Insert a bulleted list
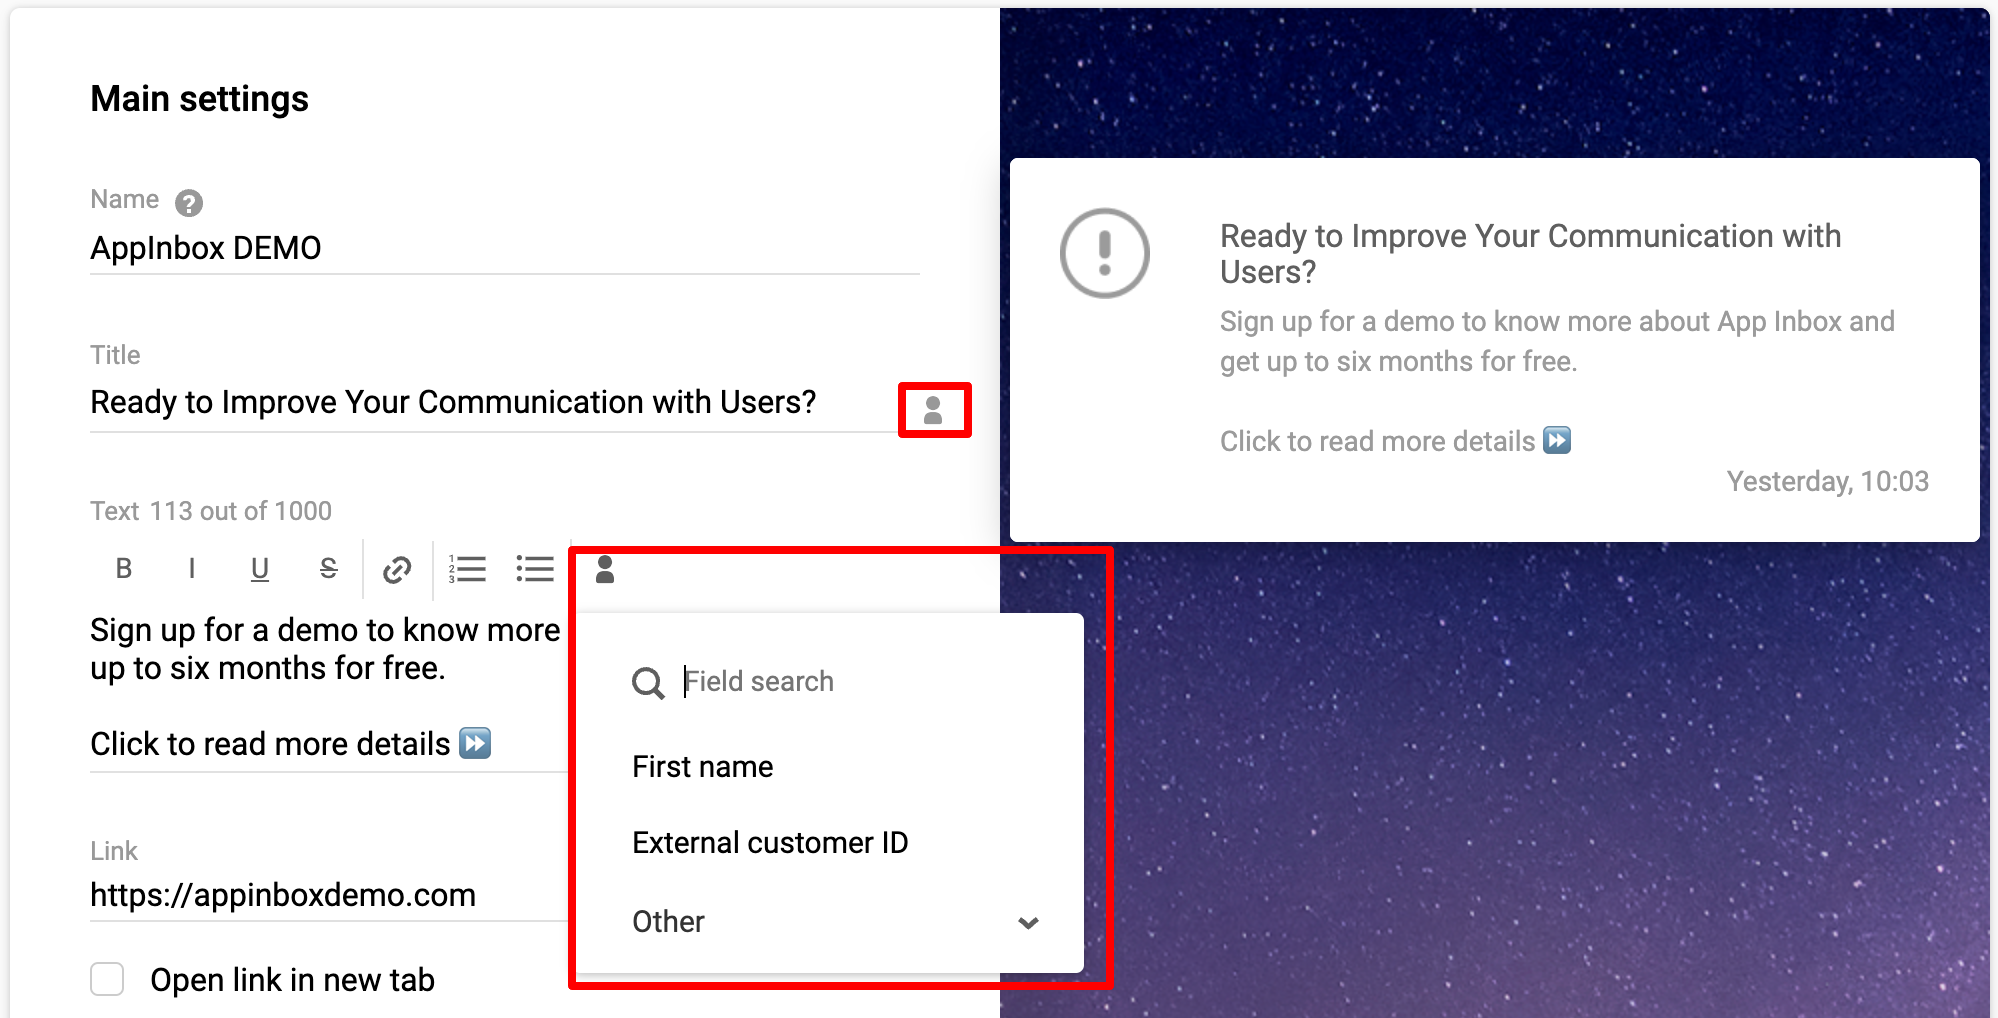This screenshot has width=1998, height=1018. [x=535, y=569]
